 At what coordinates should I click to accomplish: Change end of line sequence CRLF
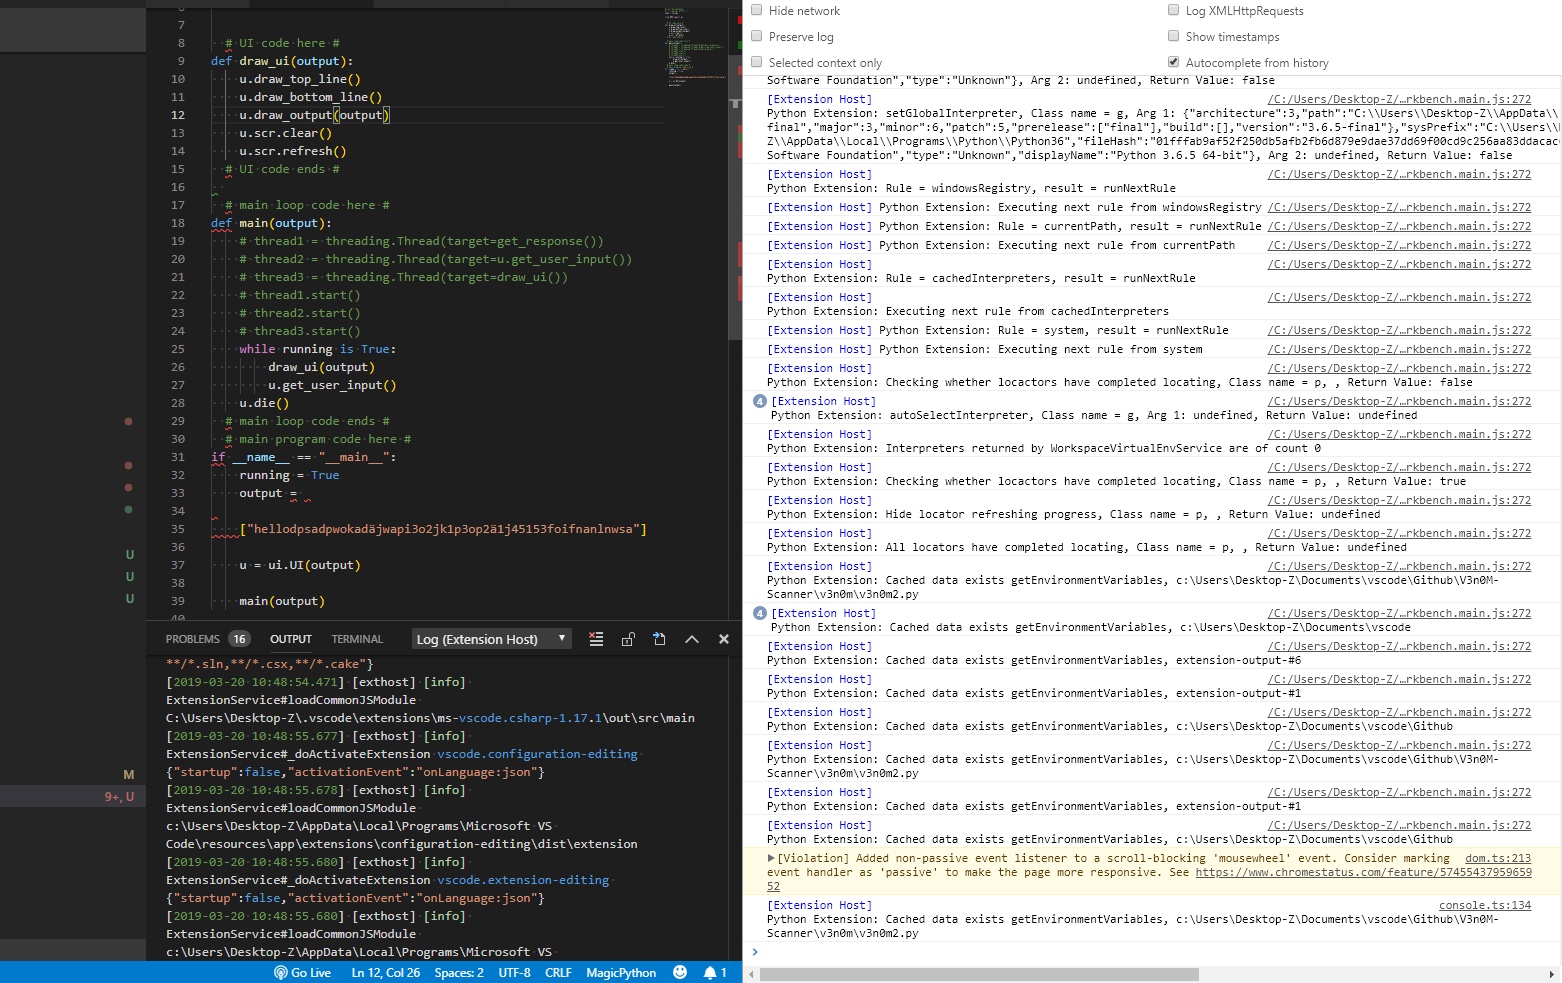558,972
